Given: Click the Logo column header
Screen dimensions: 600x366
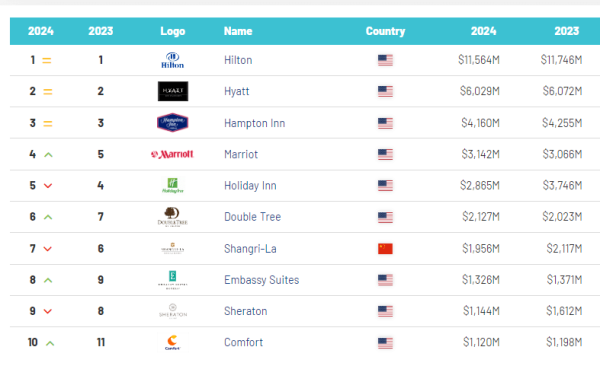Looking at the screenshot, I should click(173, 31).
